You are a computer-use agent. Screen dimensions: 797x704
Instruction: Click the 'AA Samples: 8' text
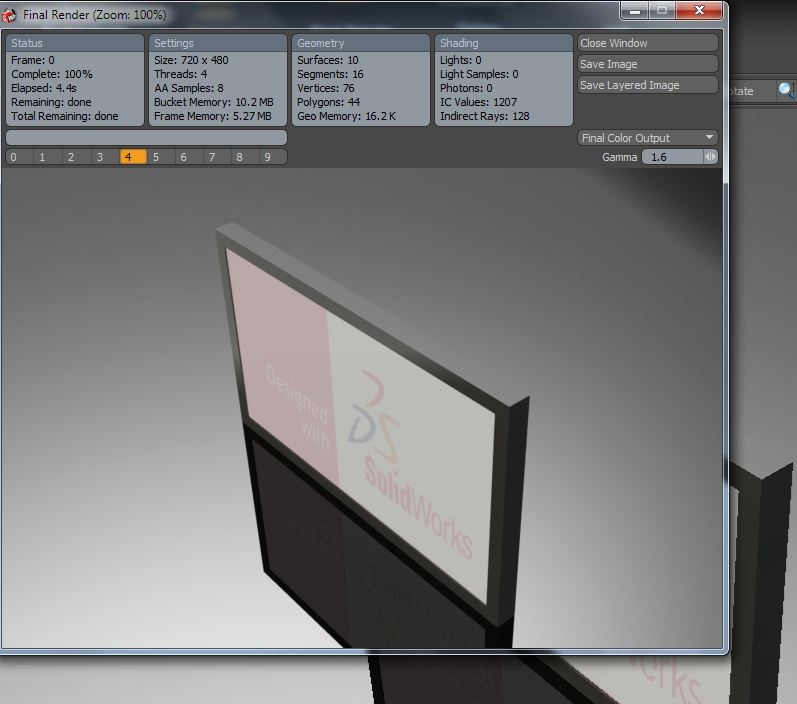[189, 88]
